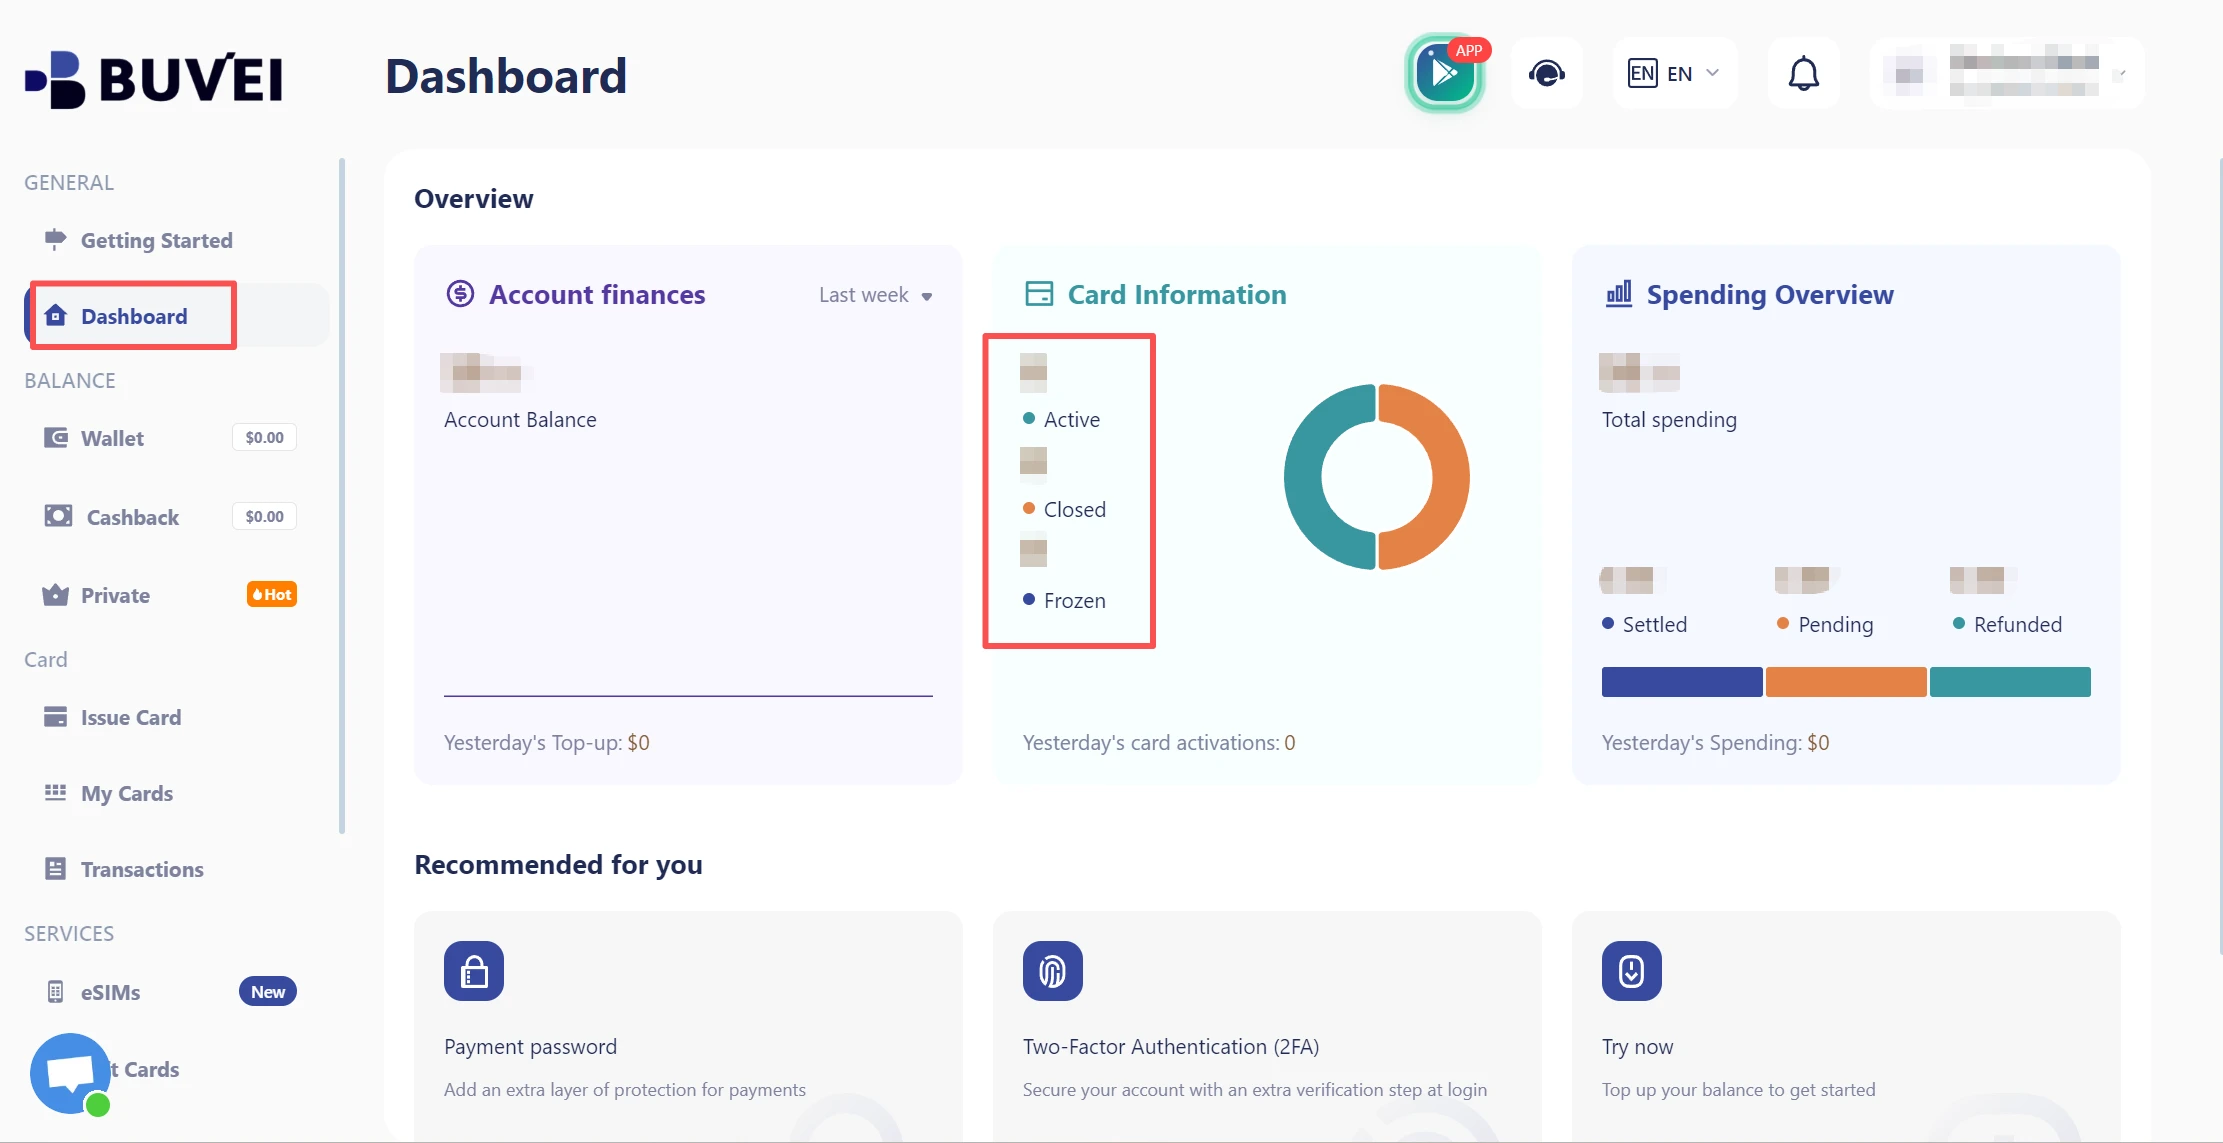Click the Payment password lock icon
The height and width of the screenshot is (1143, 2223).
pyautogui.click(x=474, y=971)
